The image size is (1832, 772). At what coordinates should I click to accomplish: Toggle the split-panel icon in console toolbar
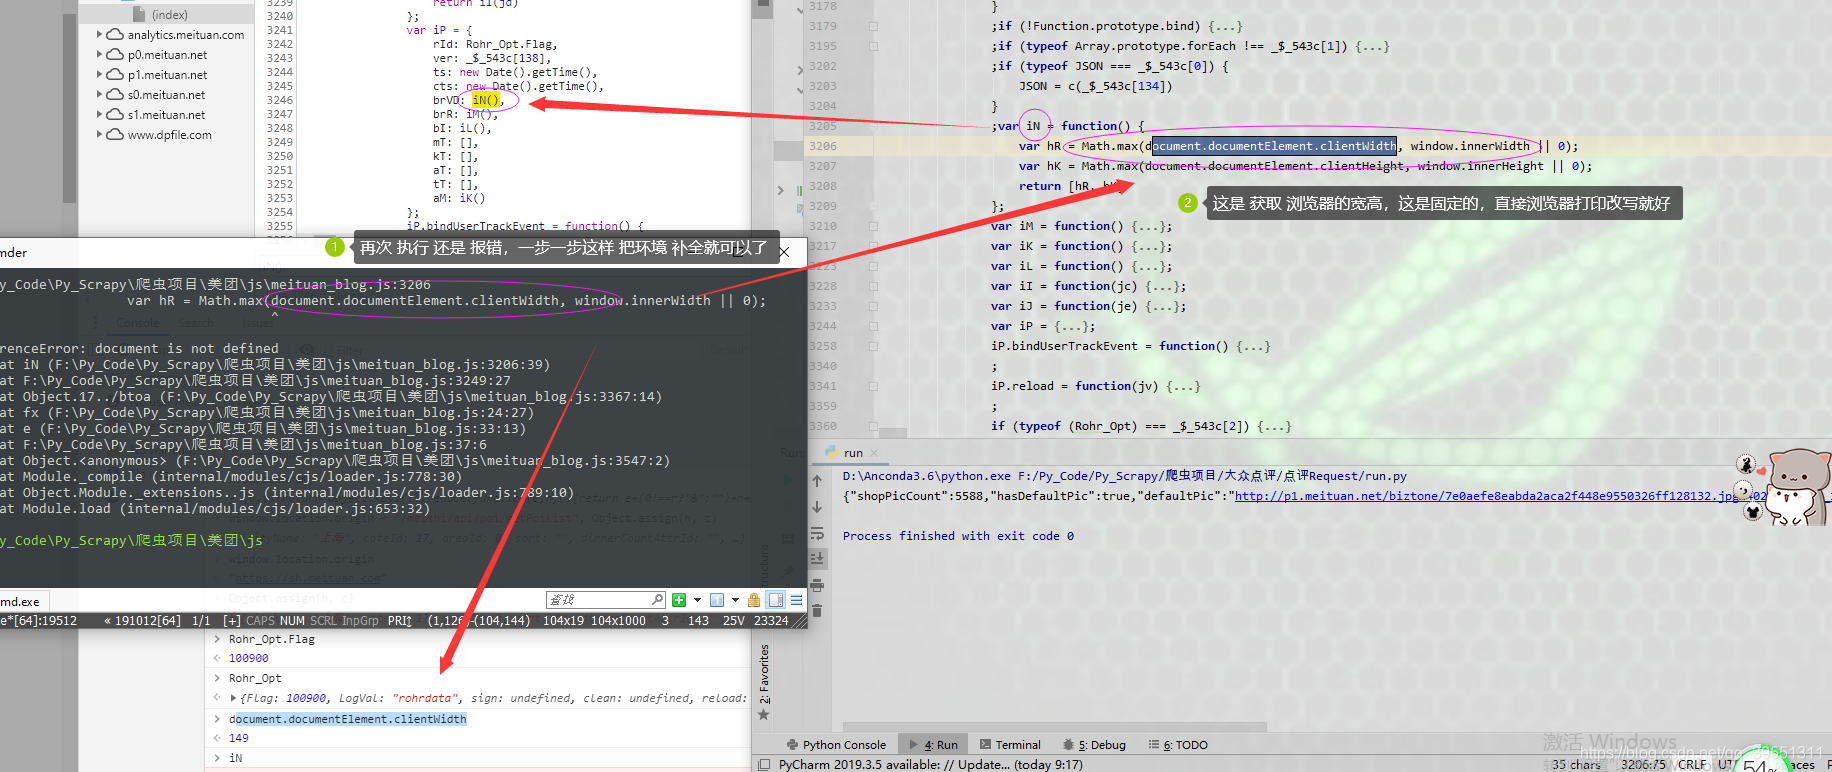776,600
